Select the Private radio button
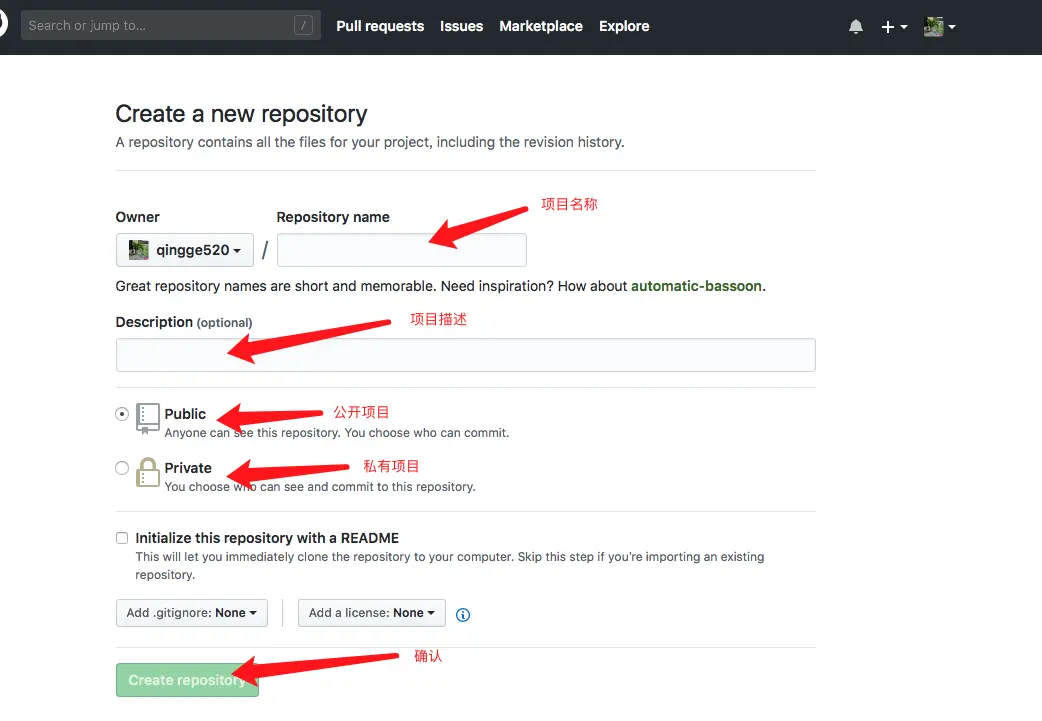 point(122,468)
